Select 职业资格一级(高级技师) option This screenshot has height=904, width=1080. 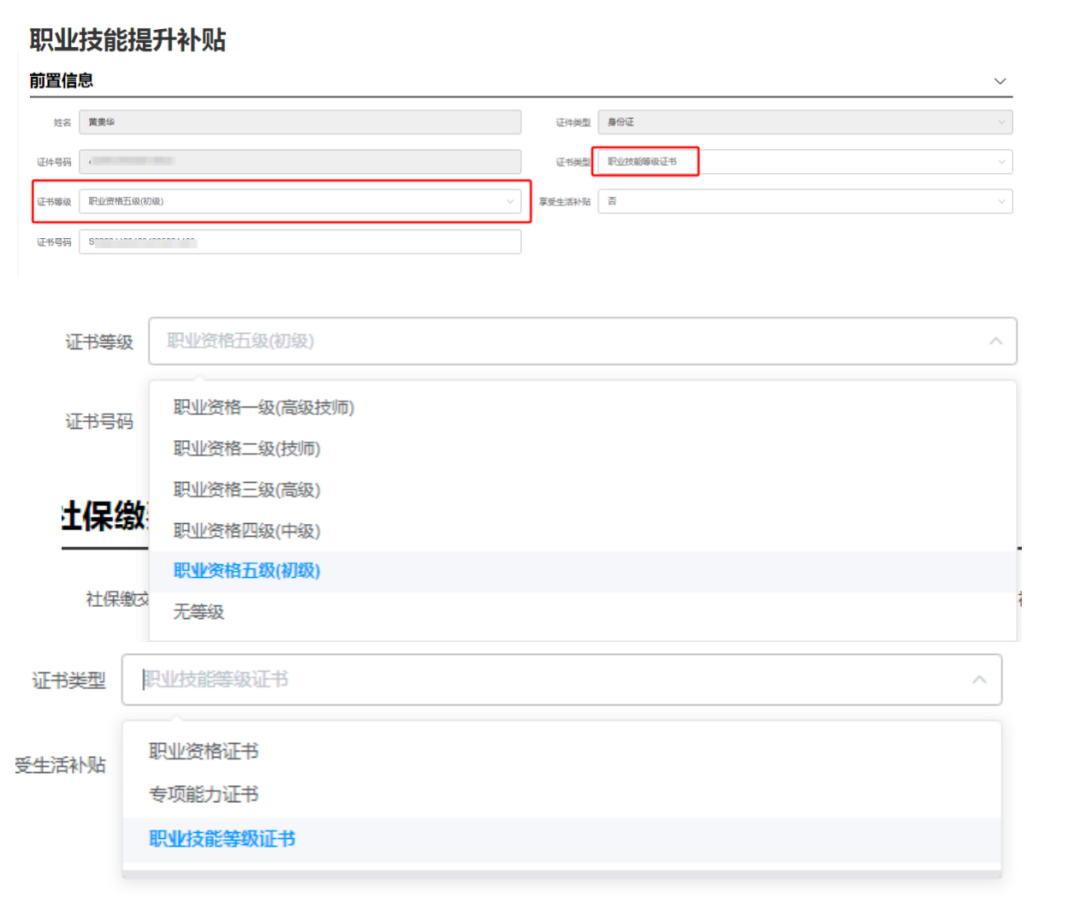pos(264,408)
